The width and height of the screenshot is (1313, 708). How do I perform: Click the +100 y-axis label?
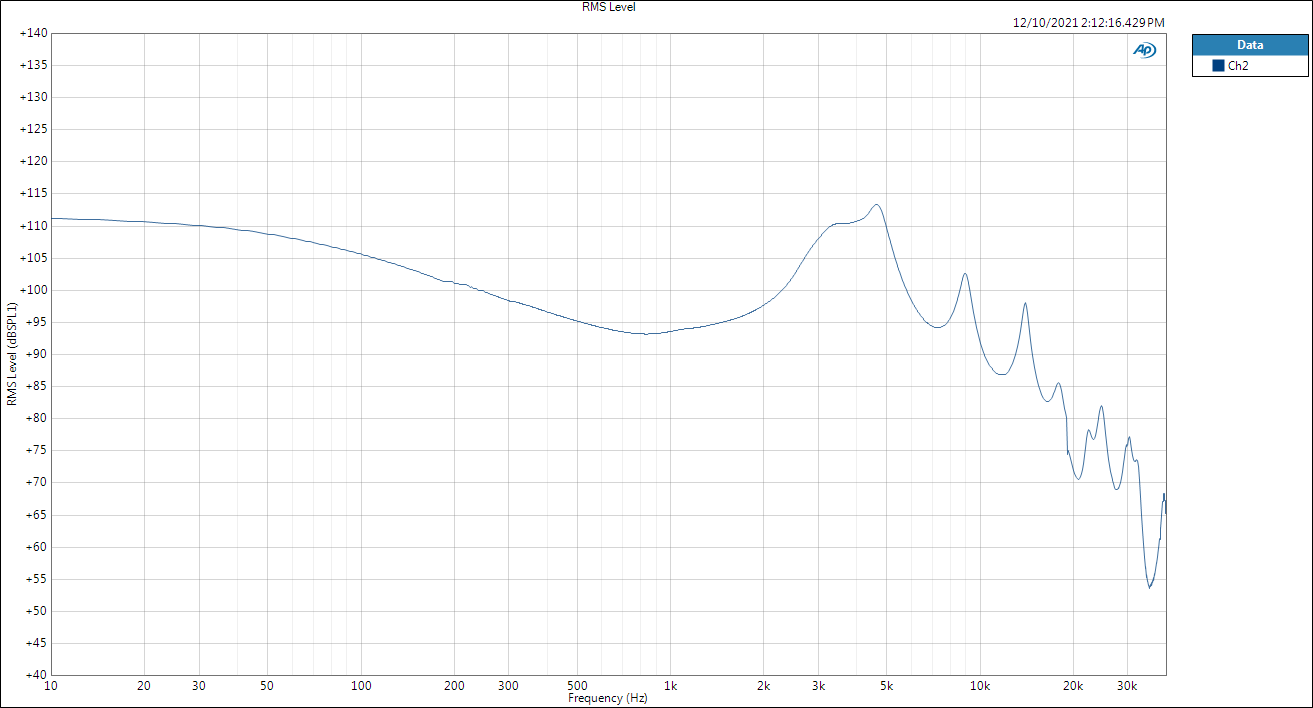[x=33, y=290]
